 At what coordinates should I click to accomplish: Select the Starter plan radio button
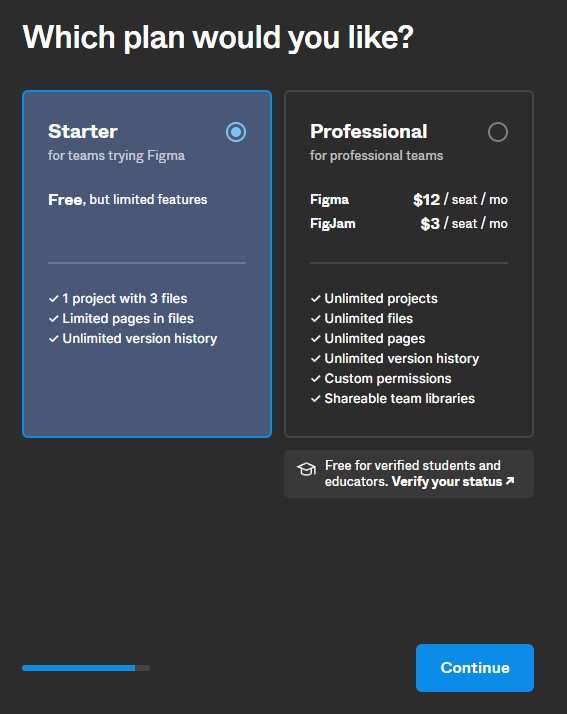click(236, 132)
